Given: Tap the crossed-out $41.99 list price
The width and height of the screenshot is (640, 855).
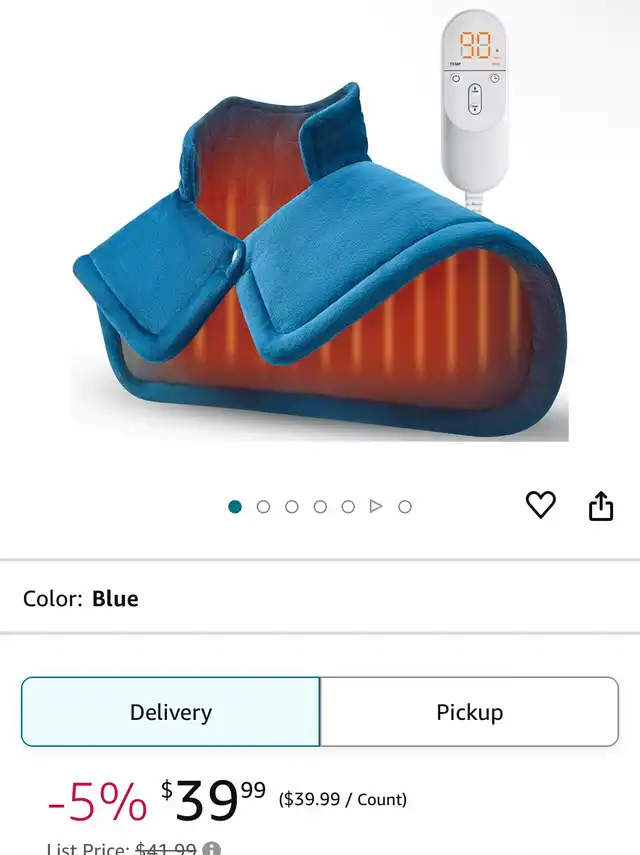Looking at the screenshot, I should (166, 848).
